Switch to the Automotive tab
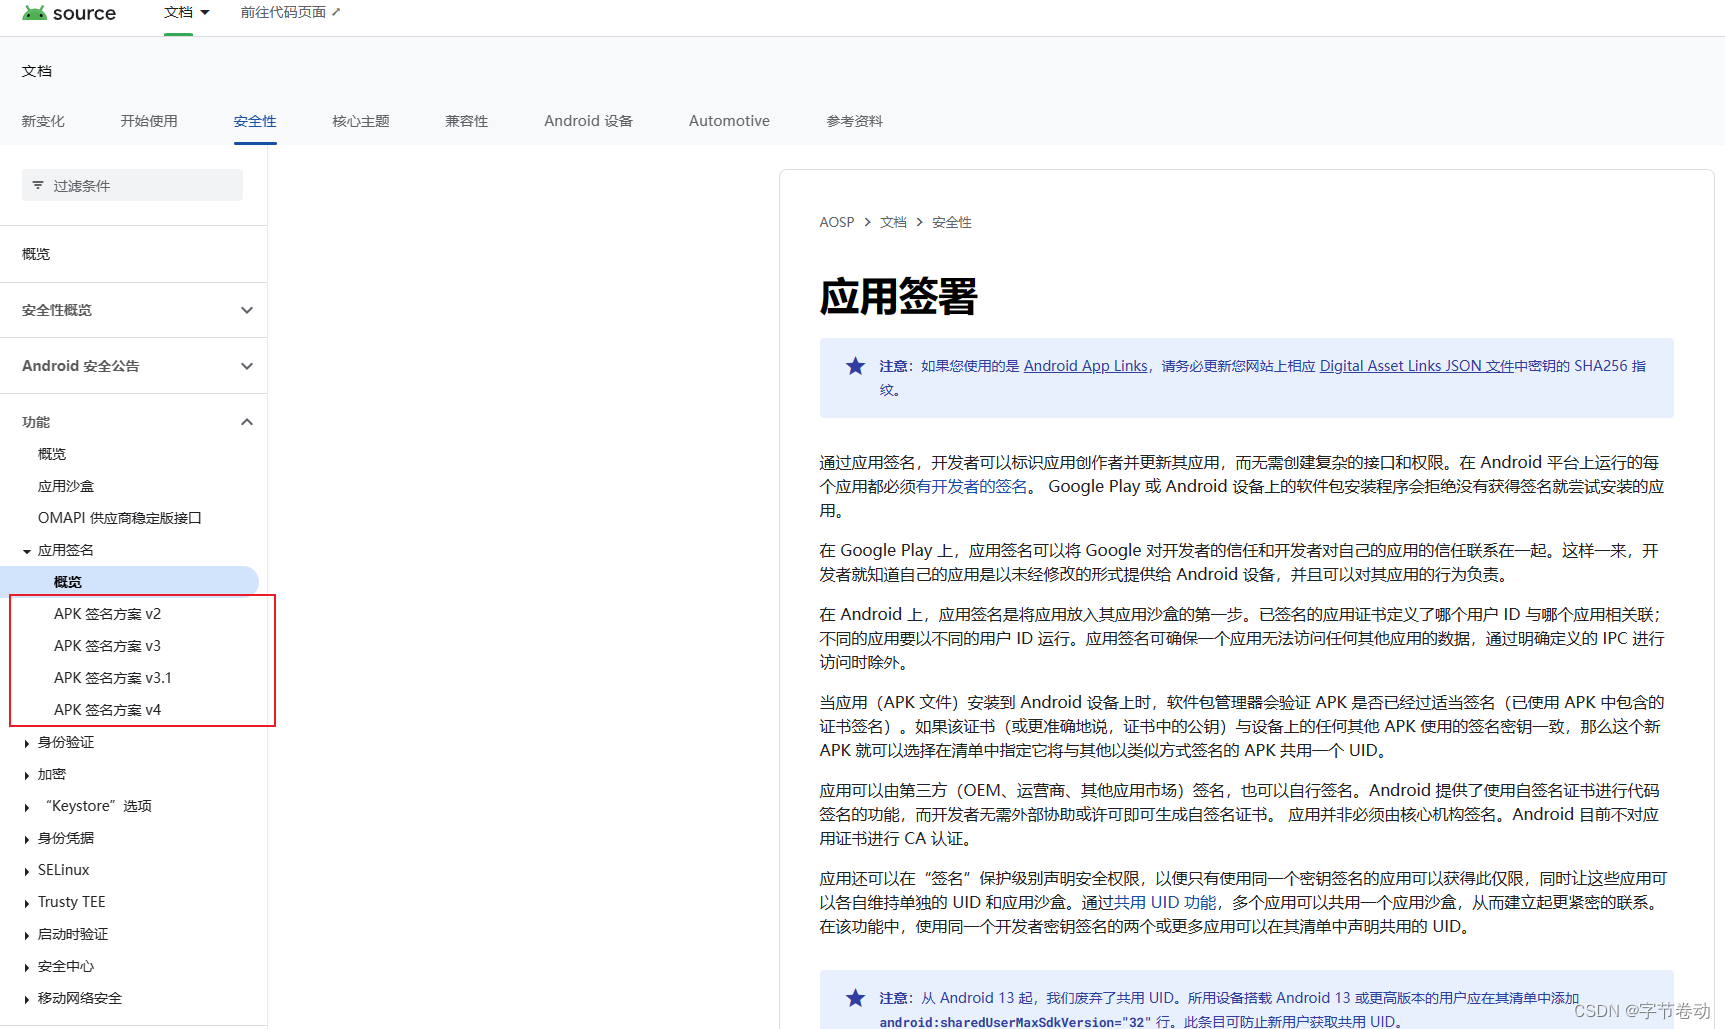1725x1029 pixels. [x=729, y=121]
